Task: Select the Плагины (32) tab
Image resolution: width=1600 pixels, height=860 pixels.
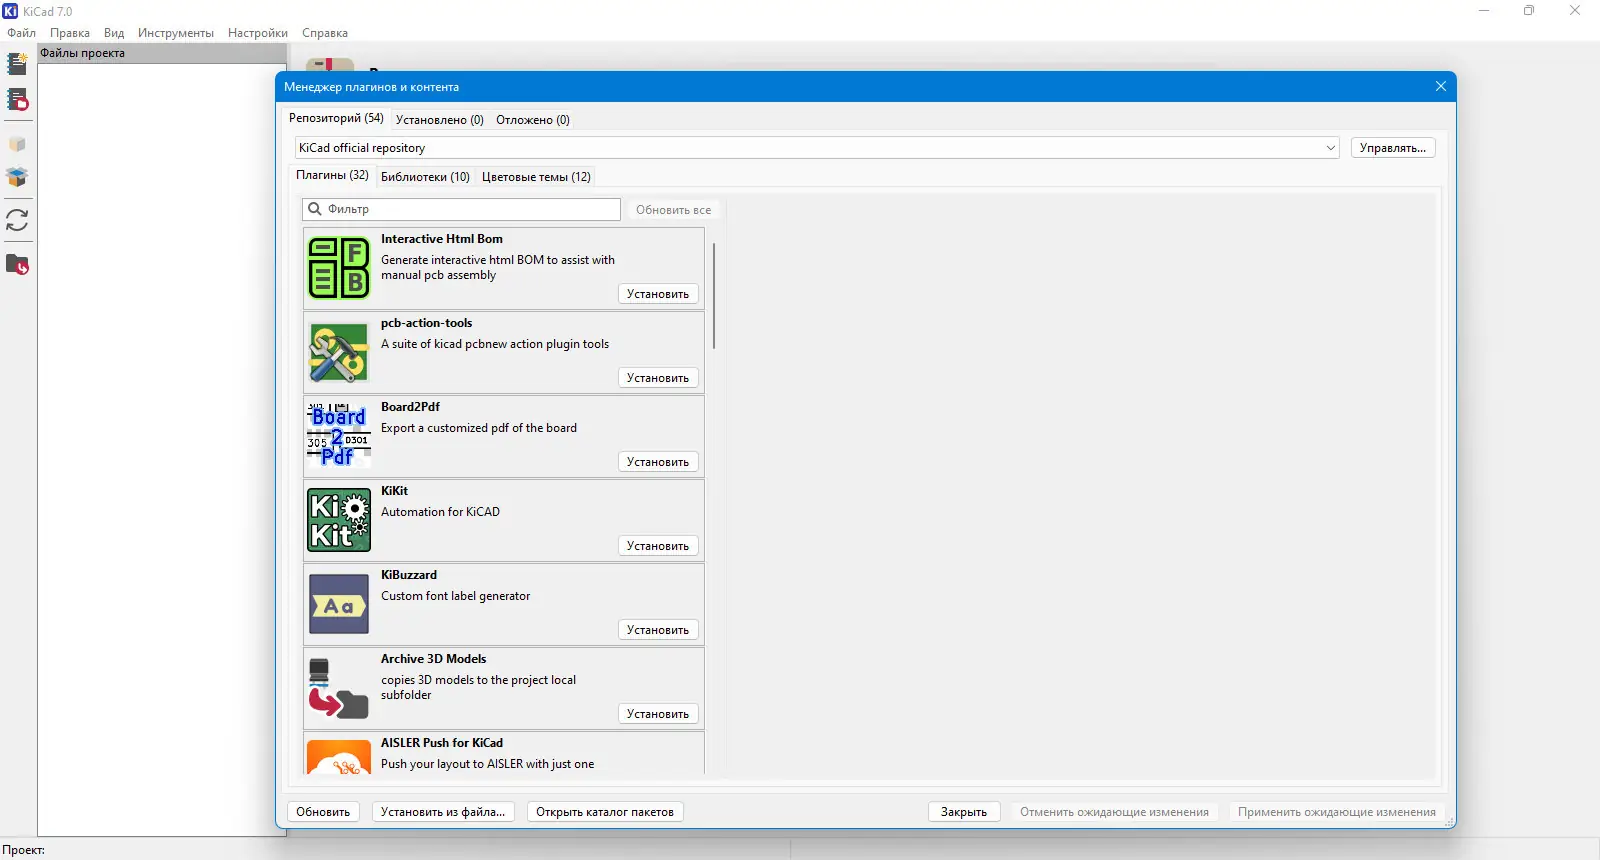Action: pos(332,175)
